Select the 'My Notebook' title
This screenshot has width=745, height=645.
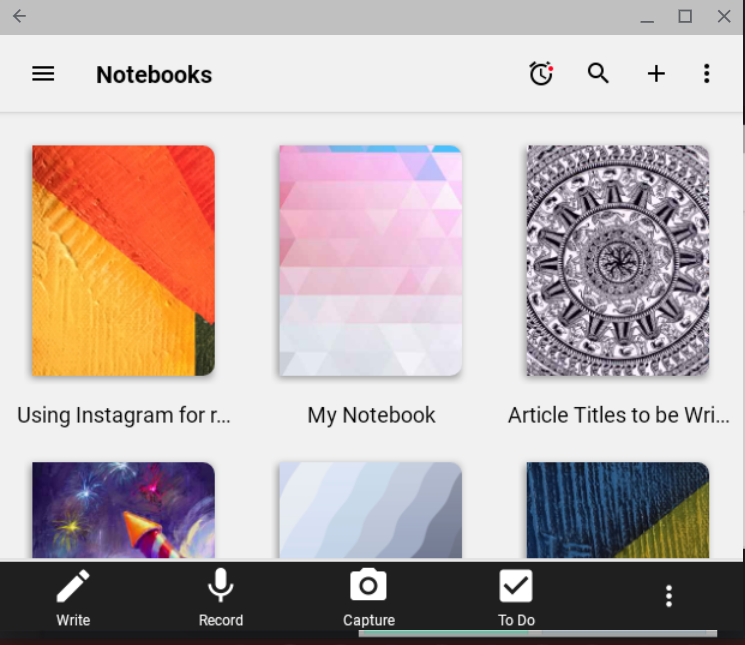[x=371, y=415]
